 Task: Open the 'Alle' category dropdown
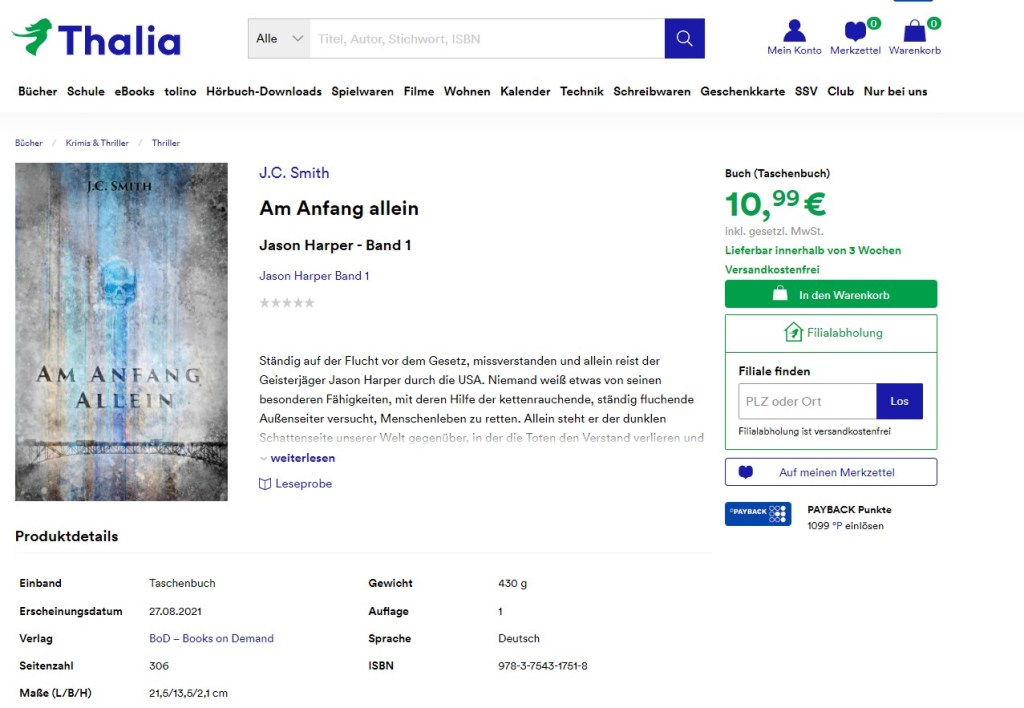tap(279, 38)
